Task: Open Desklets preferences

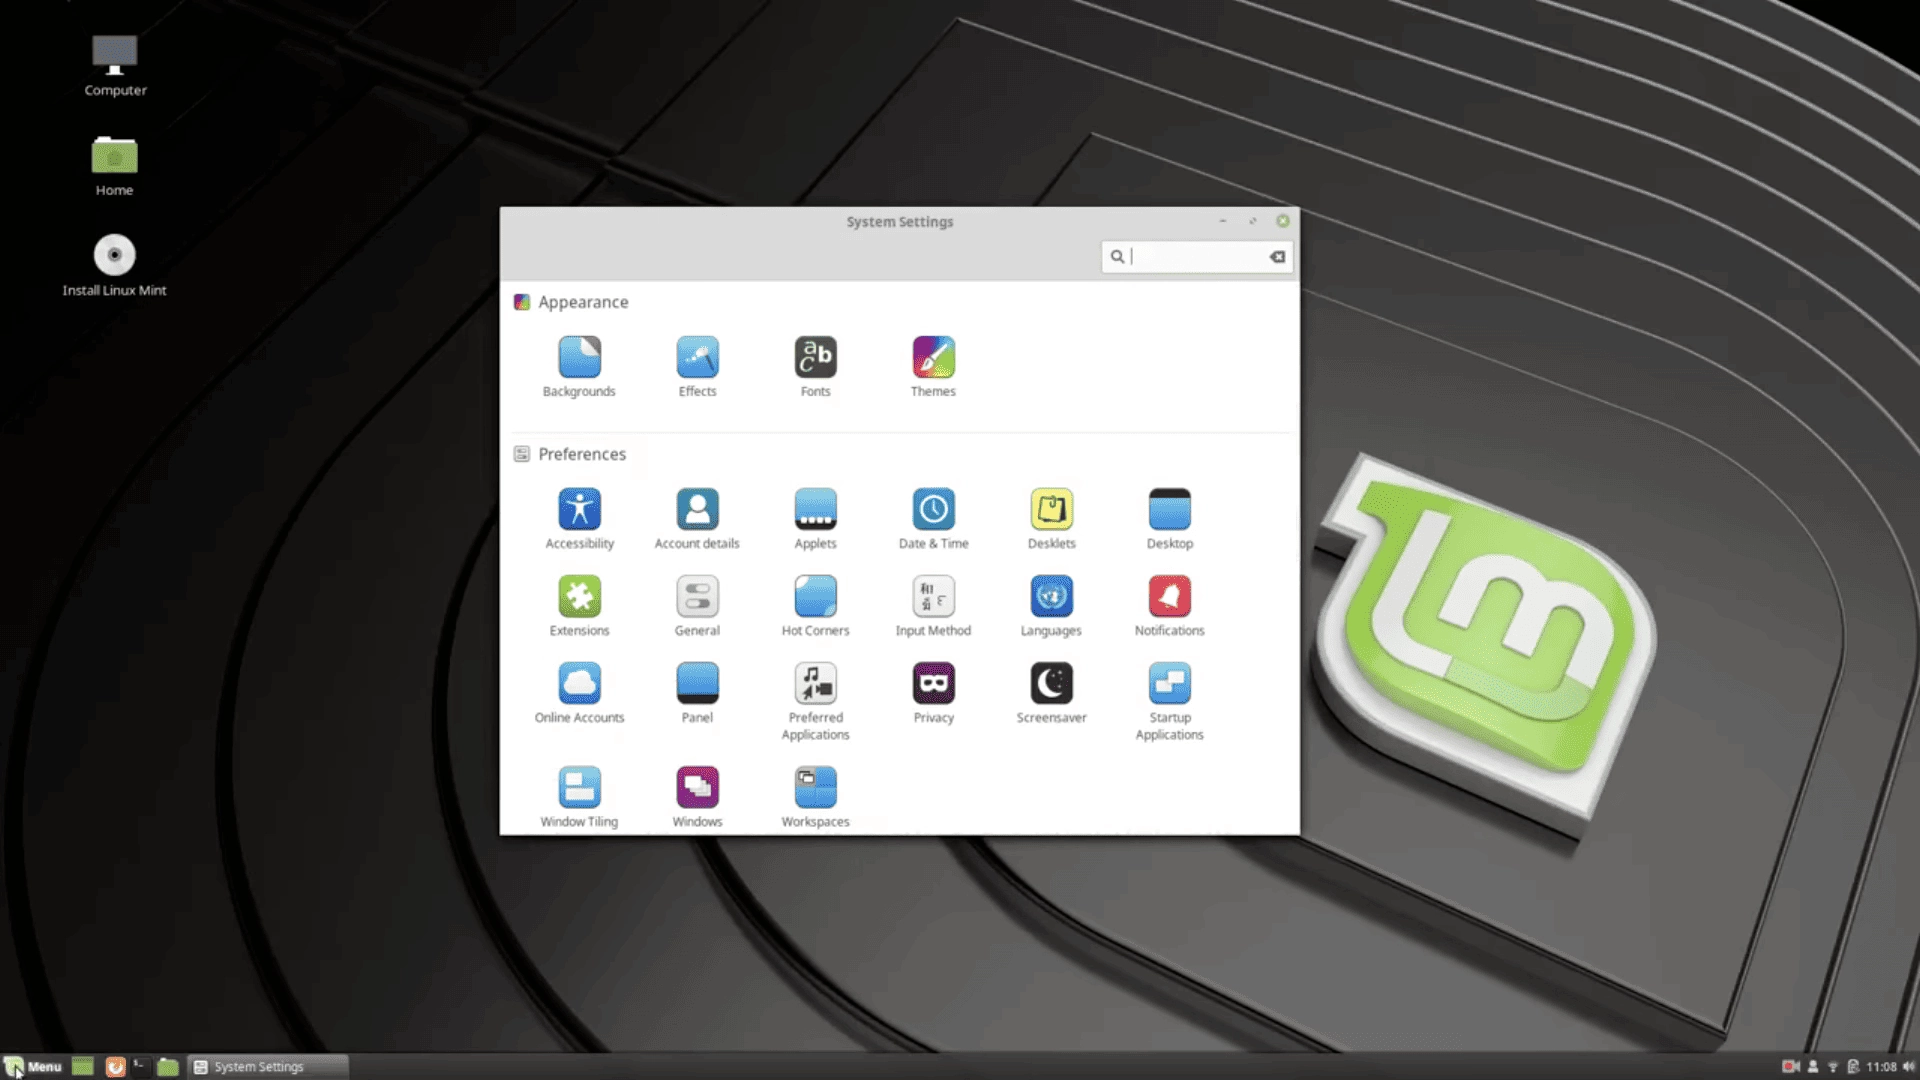Action: pyautogui.click(x=1051, y=519)
